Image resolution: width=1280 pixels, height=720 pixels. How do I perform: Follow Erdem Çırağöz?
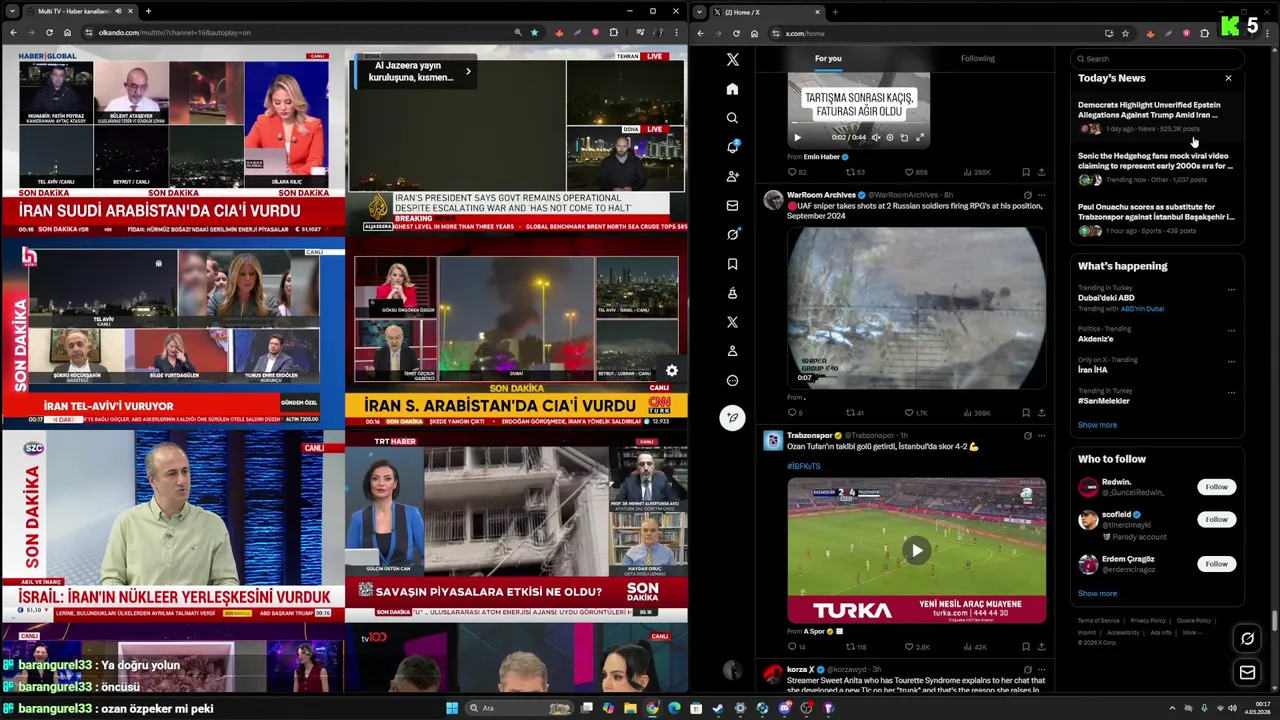tap(1216, 564)
